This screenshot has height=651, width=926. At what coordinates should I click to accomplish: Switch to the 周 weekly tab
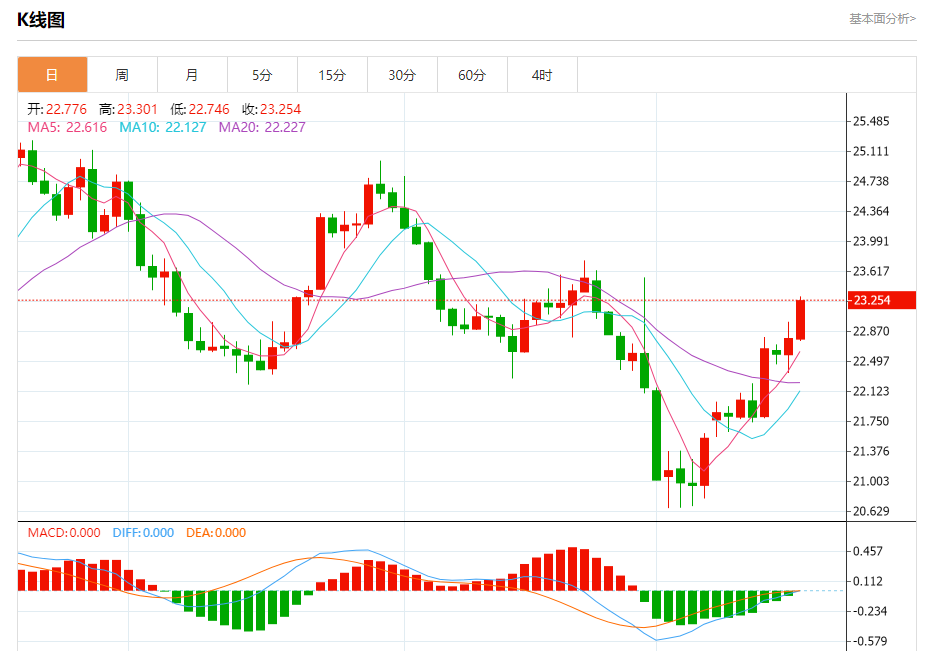122,75
